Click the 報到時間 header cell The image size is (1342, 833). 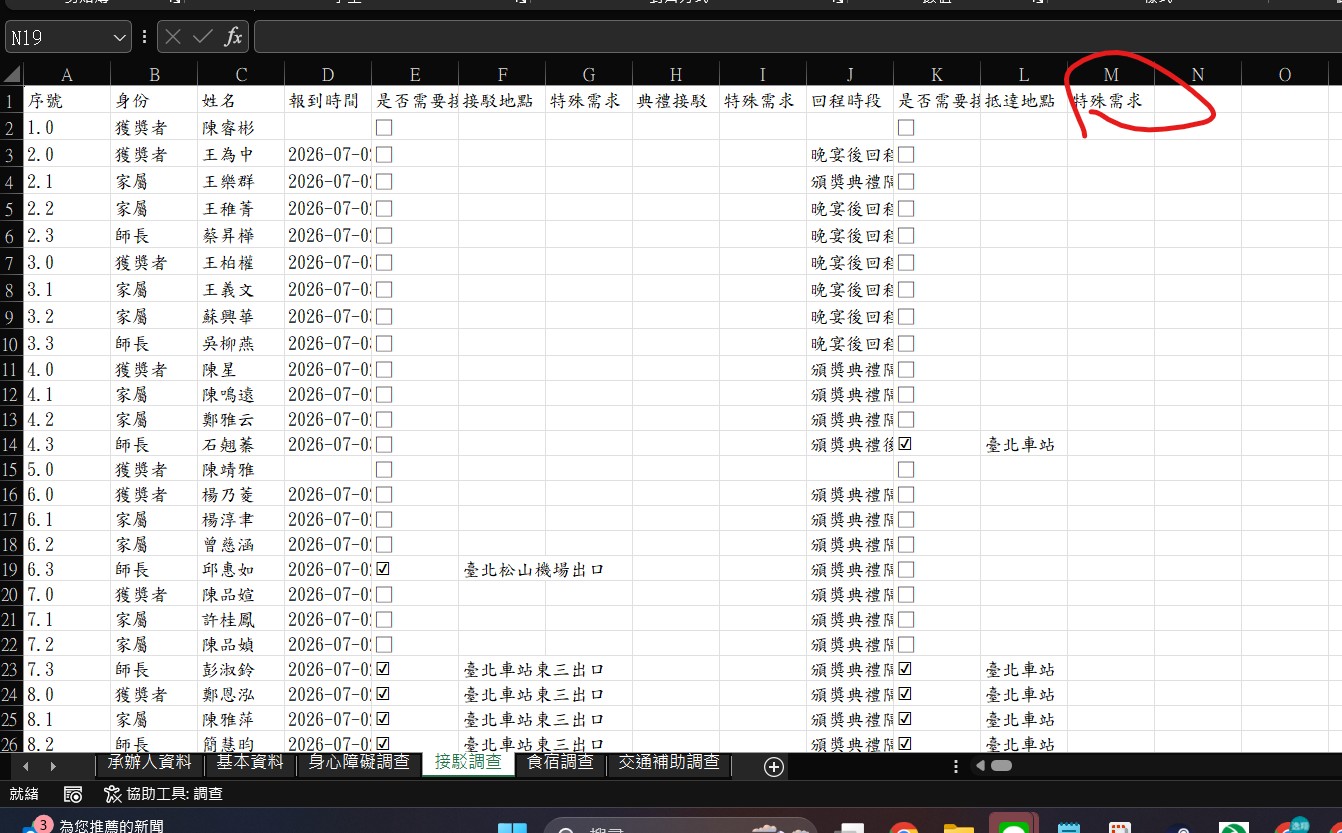(x=328, y=101)
